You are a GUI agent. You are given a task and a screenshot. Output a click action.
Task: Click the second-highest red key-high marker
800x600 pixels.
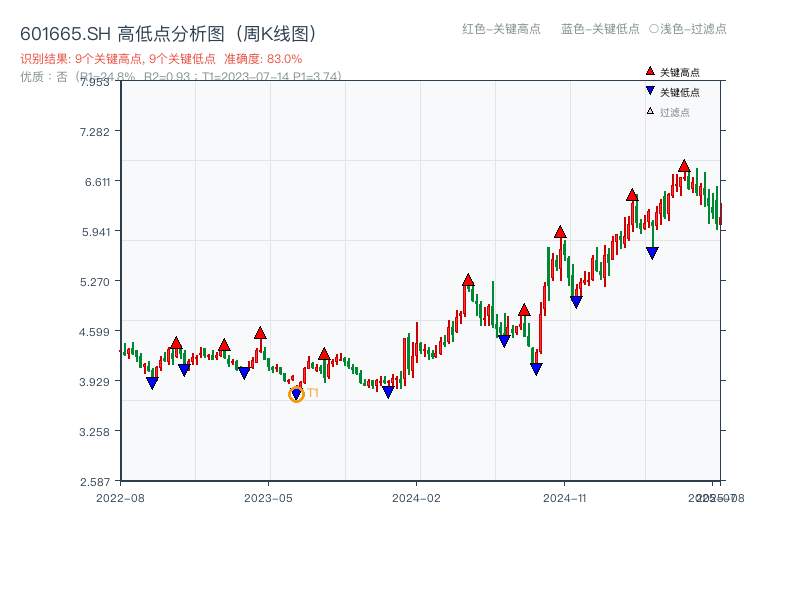pos(632,195)
